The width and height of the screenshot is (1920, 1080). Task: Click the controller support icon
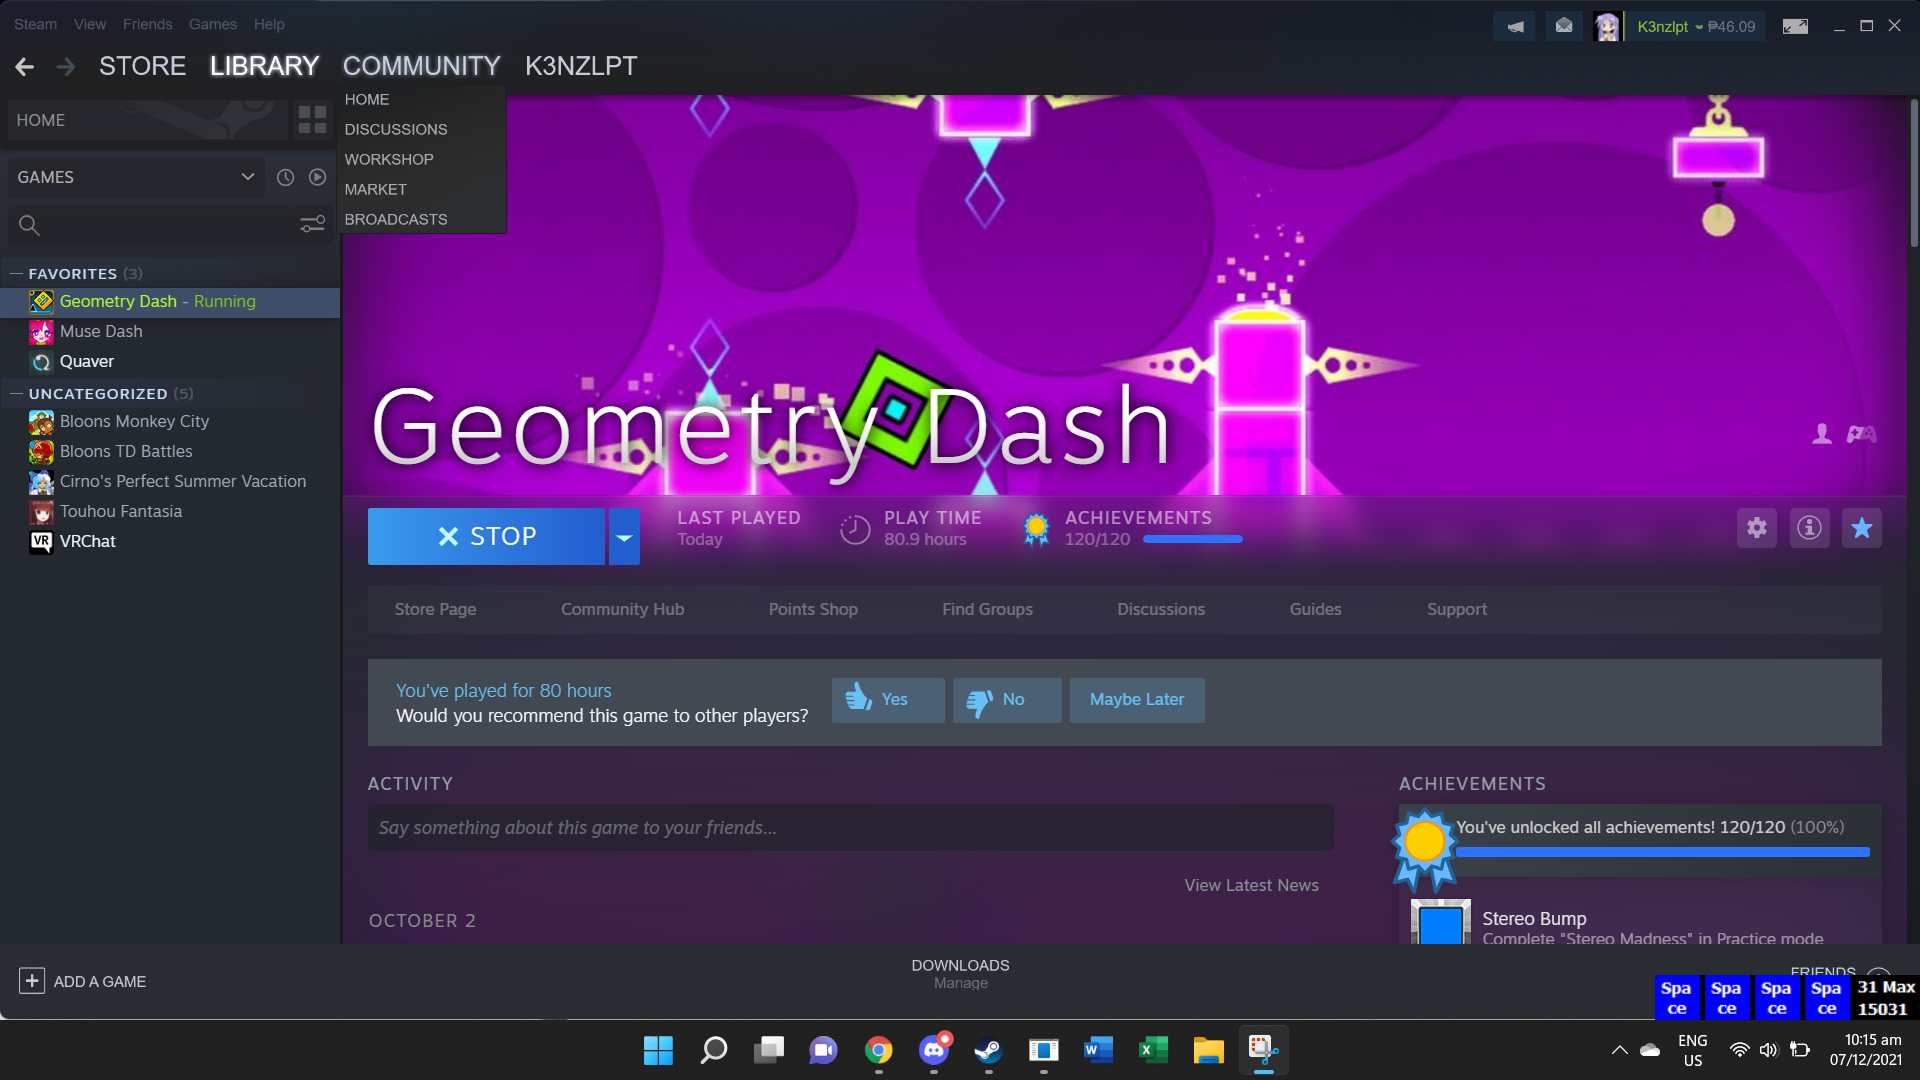[x=1862, y=433]
